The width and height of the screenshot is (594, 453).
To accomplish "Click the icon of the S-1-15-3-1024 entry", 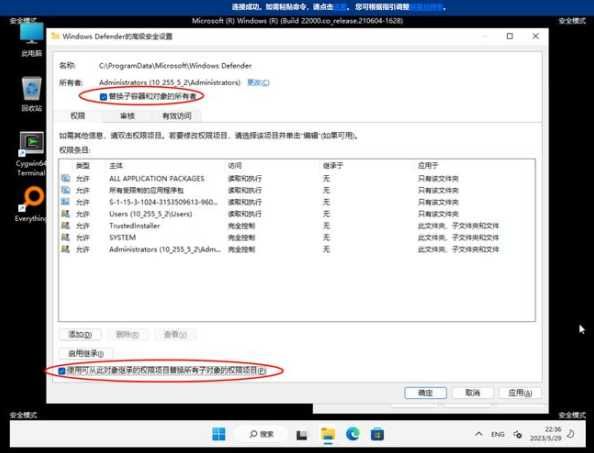I will pyautogui.click(x=66, y=202).
